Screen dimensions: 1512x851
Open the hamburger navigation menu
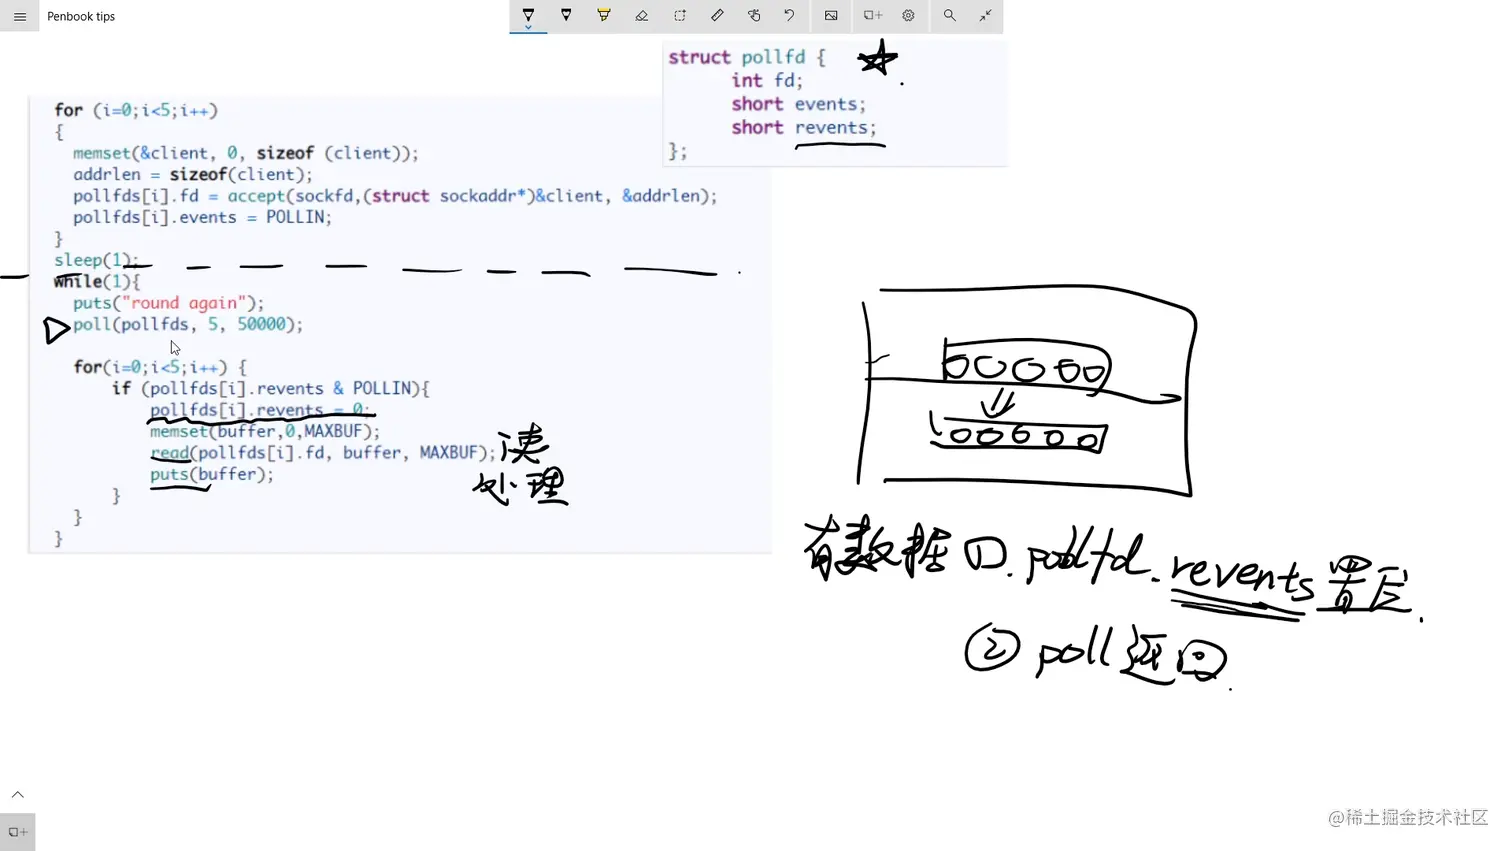pyautogui.click(x=19, y=16)
